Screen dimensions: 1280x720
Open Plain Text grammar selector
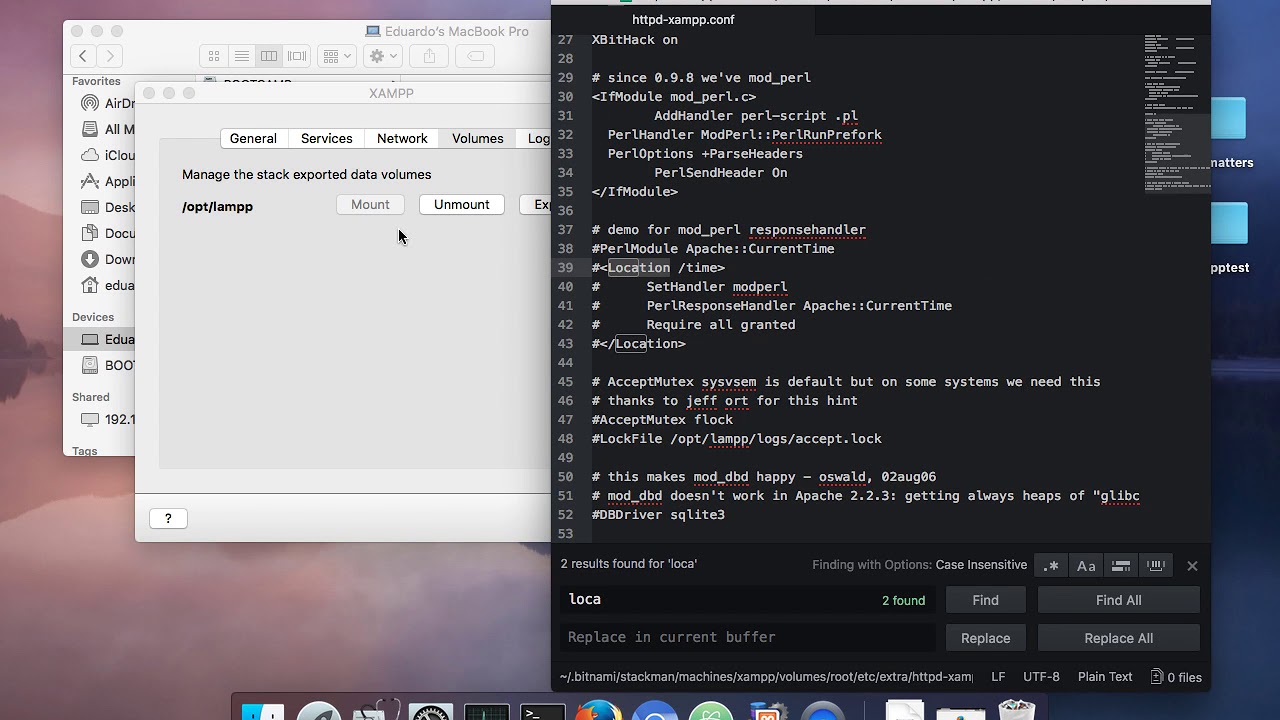tap(1105, 677)
